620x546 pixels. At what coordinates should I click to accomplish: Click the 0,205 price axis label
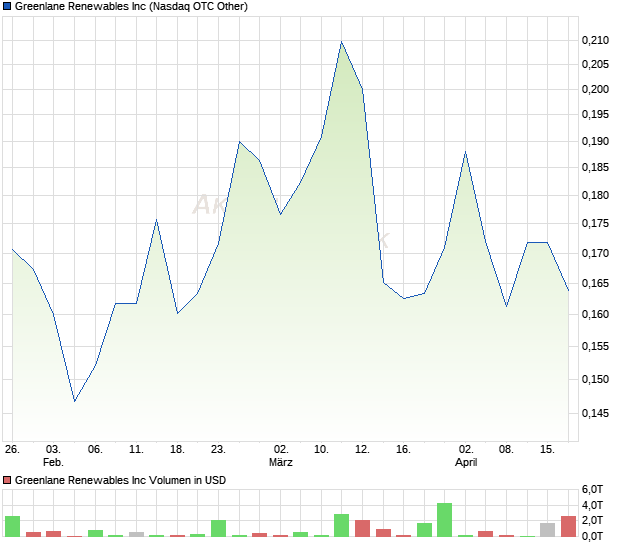595,64
